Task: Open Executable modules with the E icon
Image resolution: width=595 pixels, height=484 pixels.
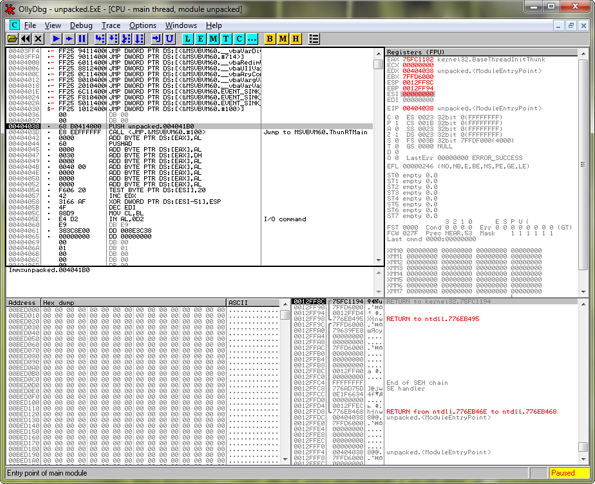Action: click(200, 39)
